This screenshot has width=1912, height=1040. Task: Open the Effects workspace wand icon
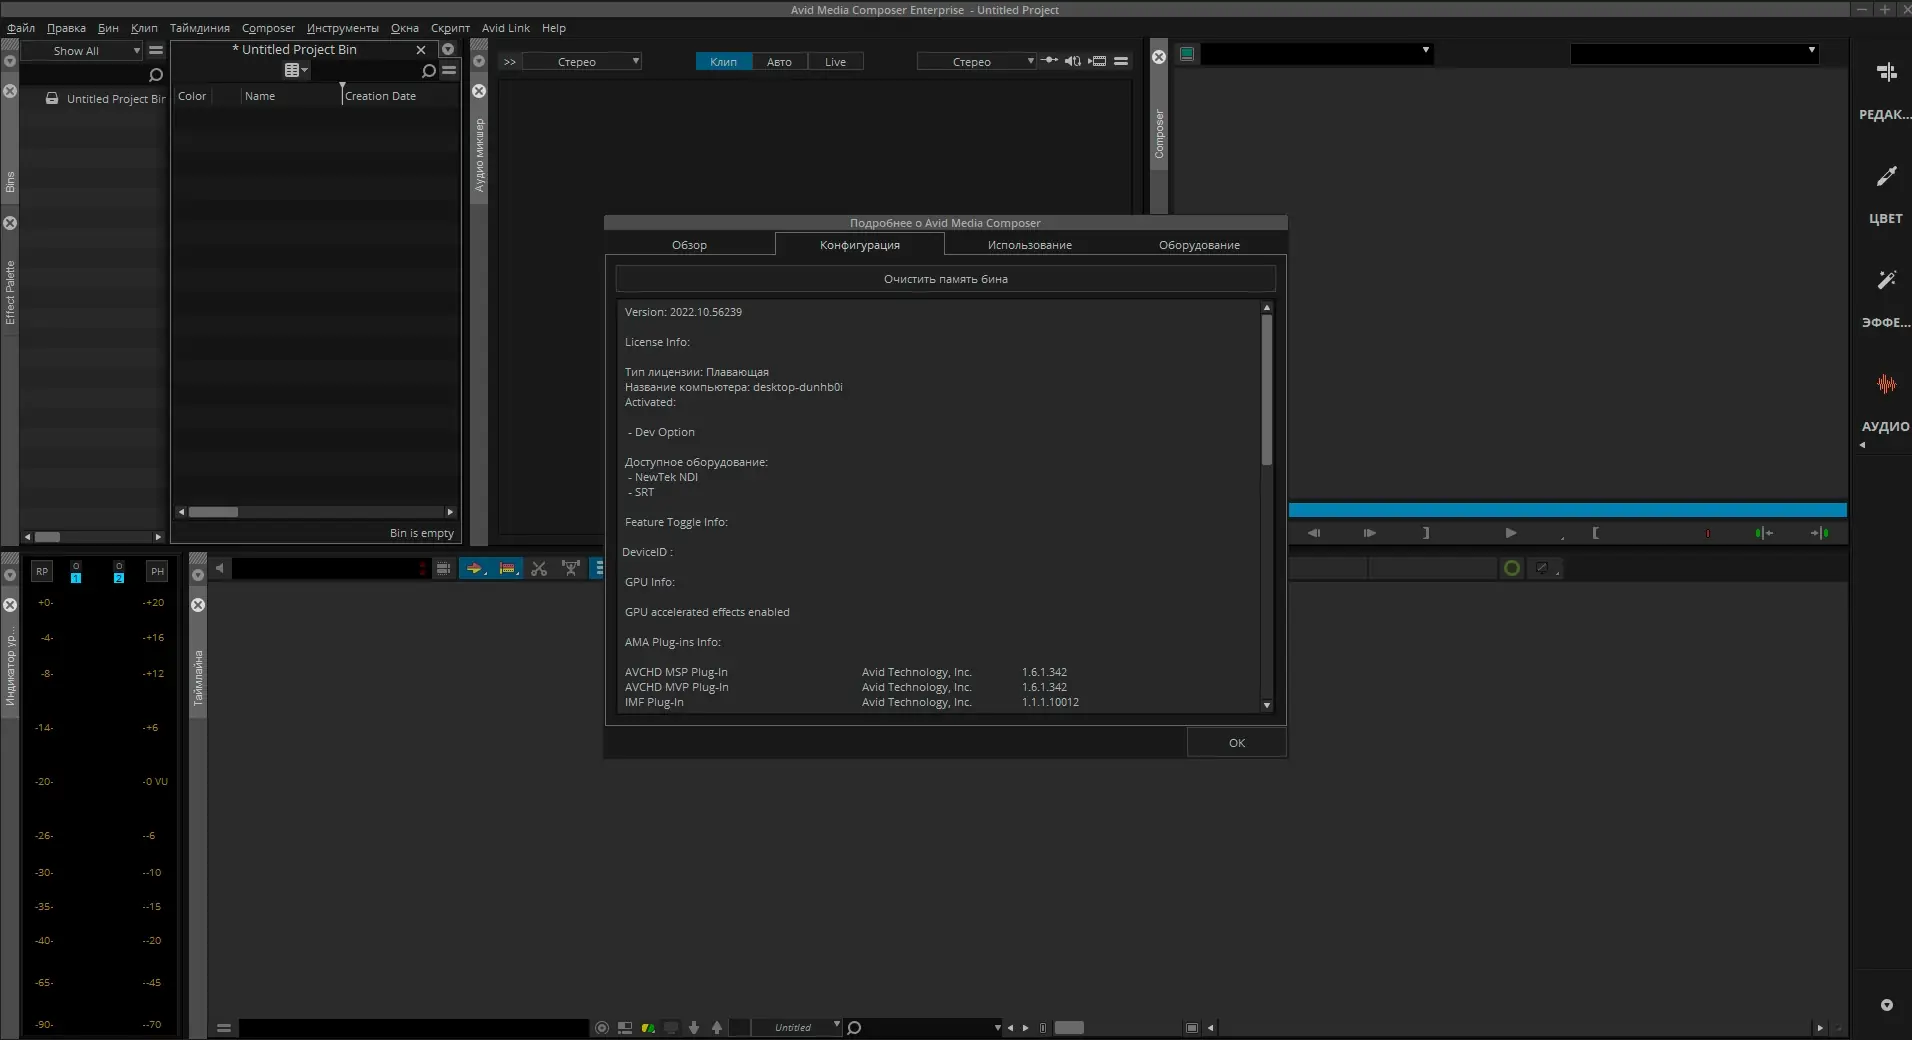click(1886, 281)
